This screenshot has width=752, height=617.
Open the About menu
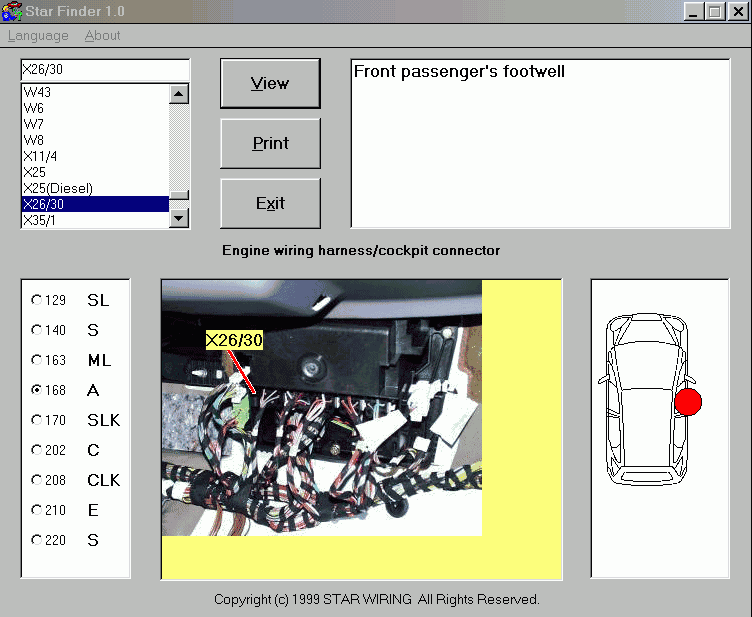(102, 35)
